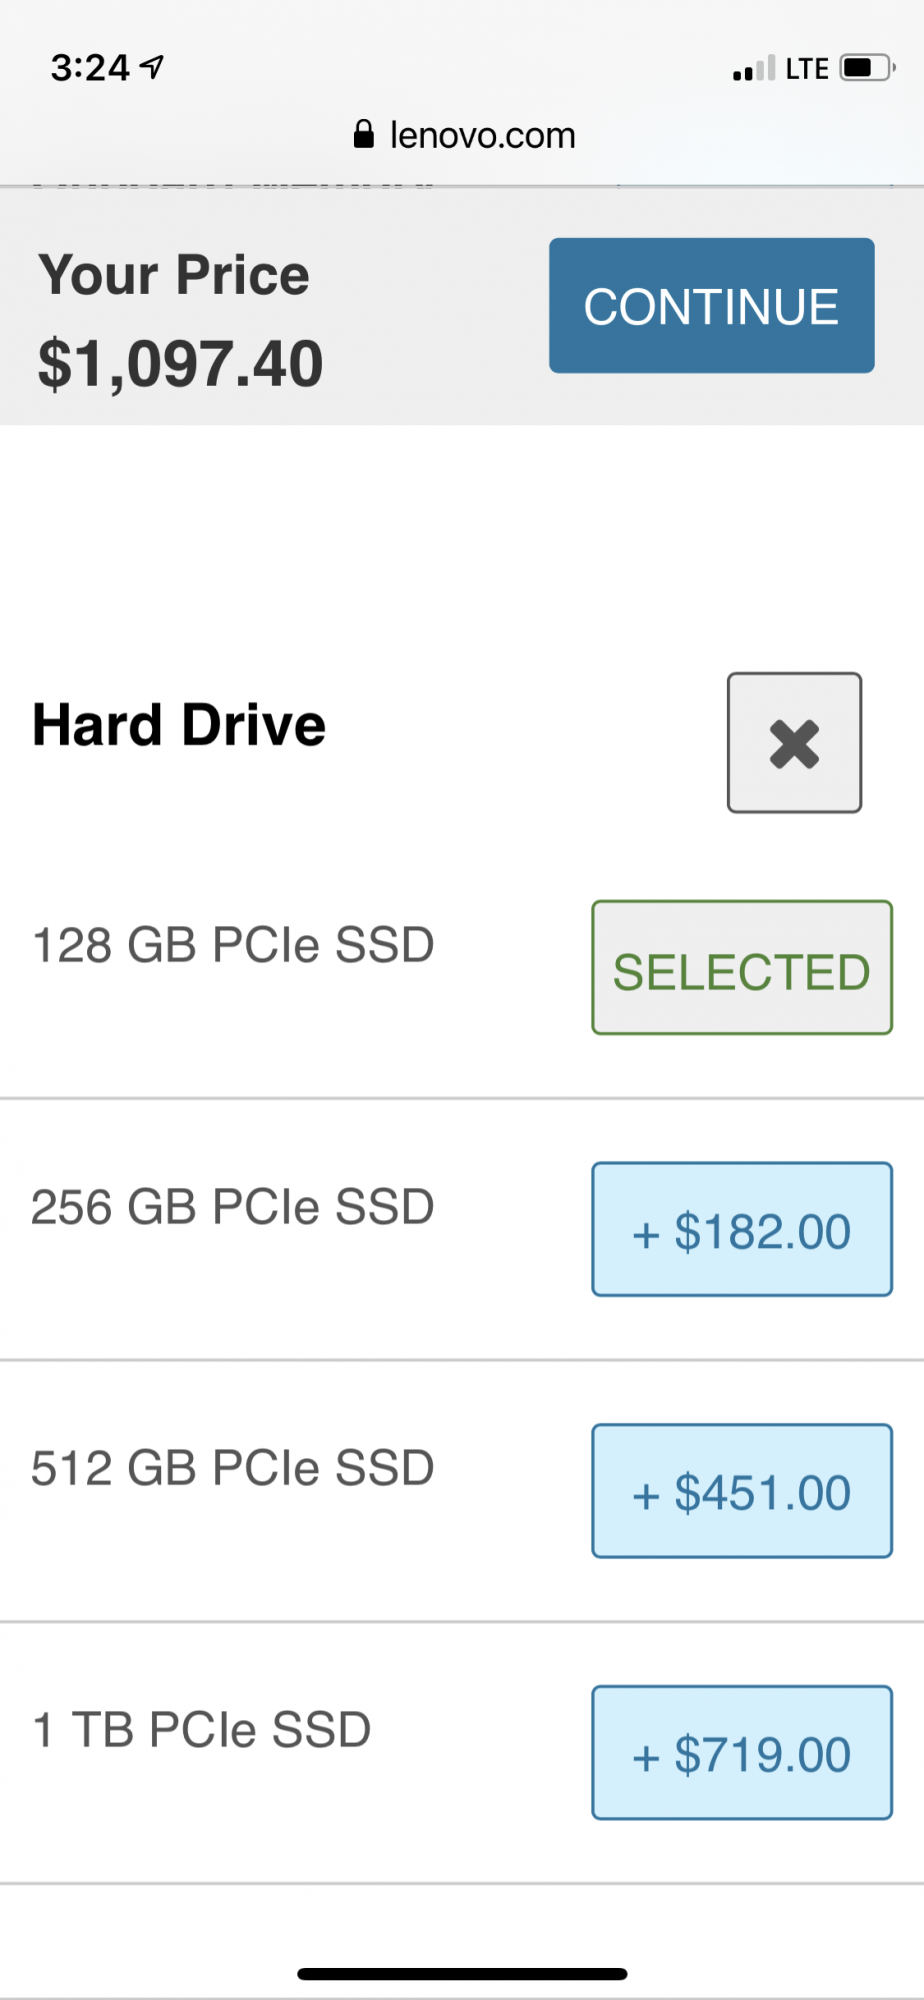Viewport: 924px width, 2000px height.
Task: Tap the padlock icon in address bar
Action: 364,134
